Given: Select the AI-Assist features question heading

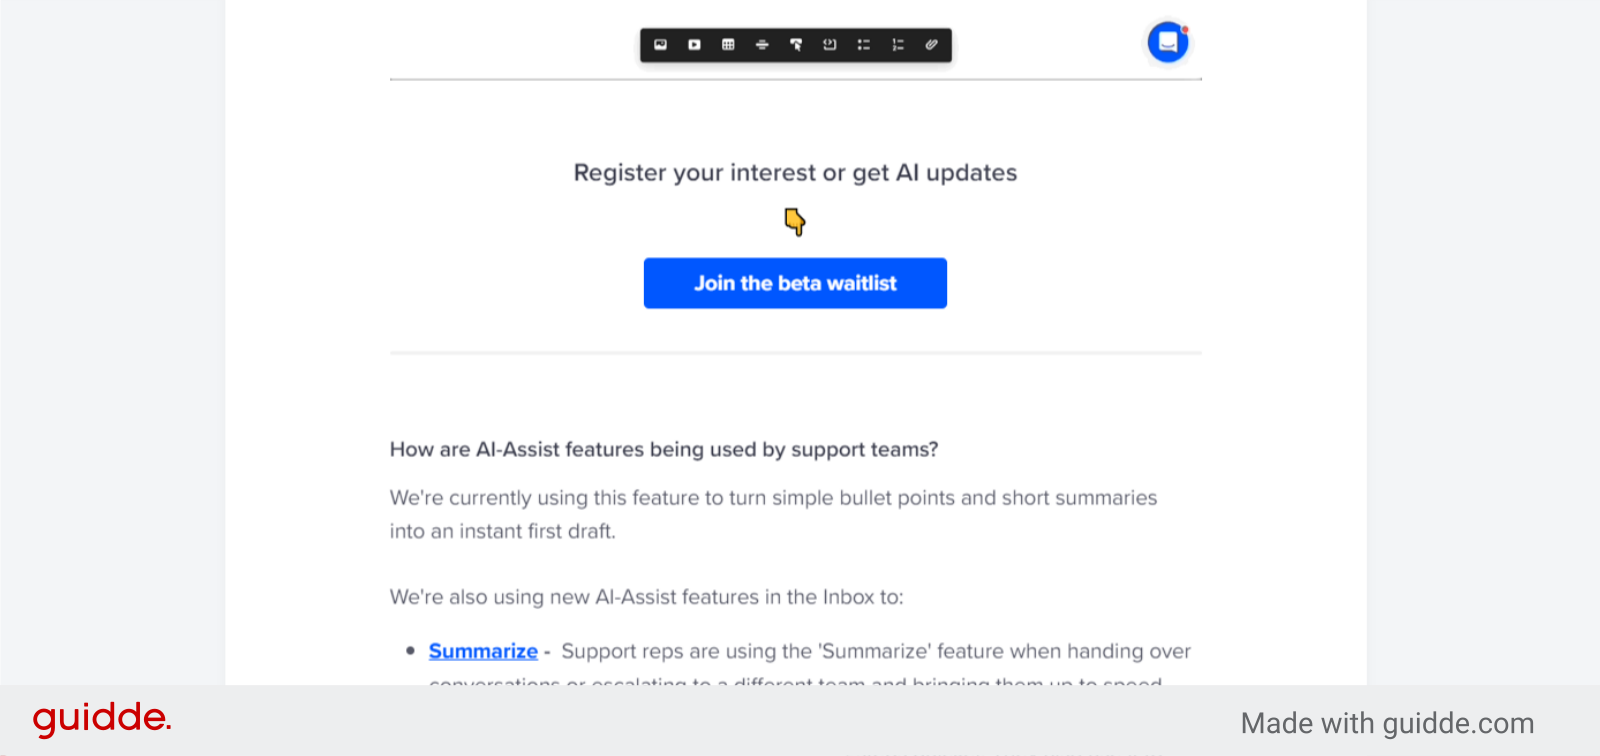Looking at the screenshot, I should tap(663, 449).
